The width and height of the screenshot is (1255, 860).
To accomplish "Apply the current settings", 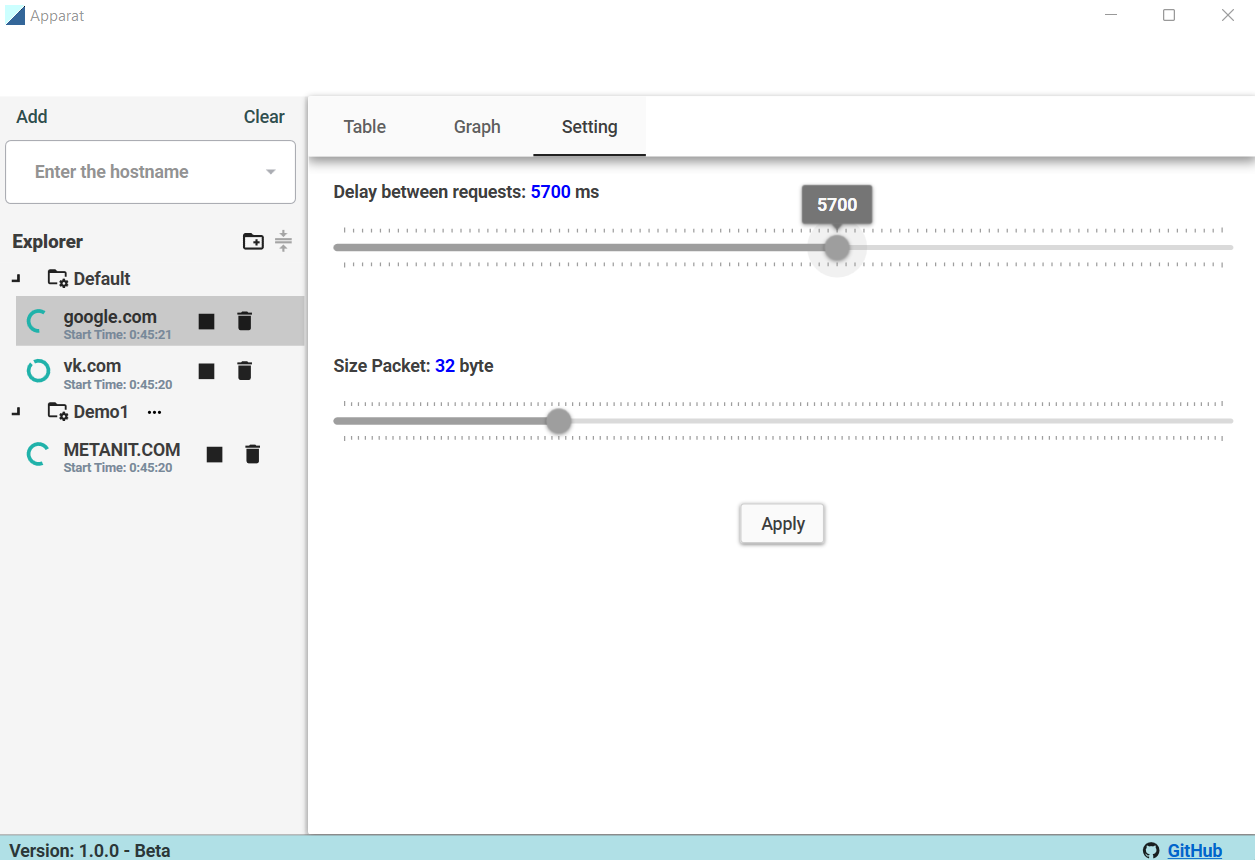I will pyautogui.click(x=781, y=523).
